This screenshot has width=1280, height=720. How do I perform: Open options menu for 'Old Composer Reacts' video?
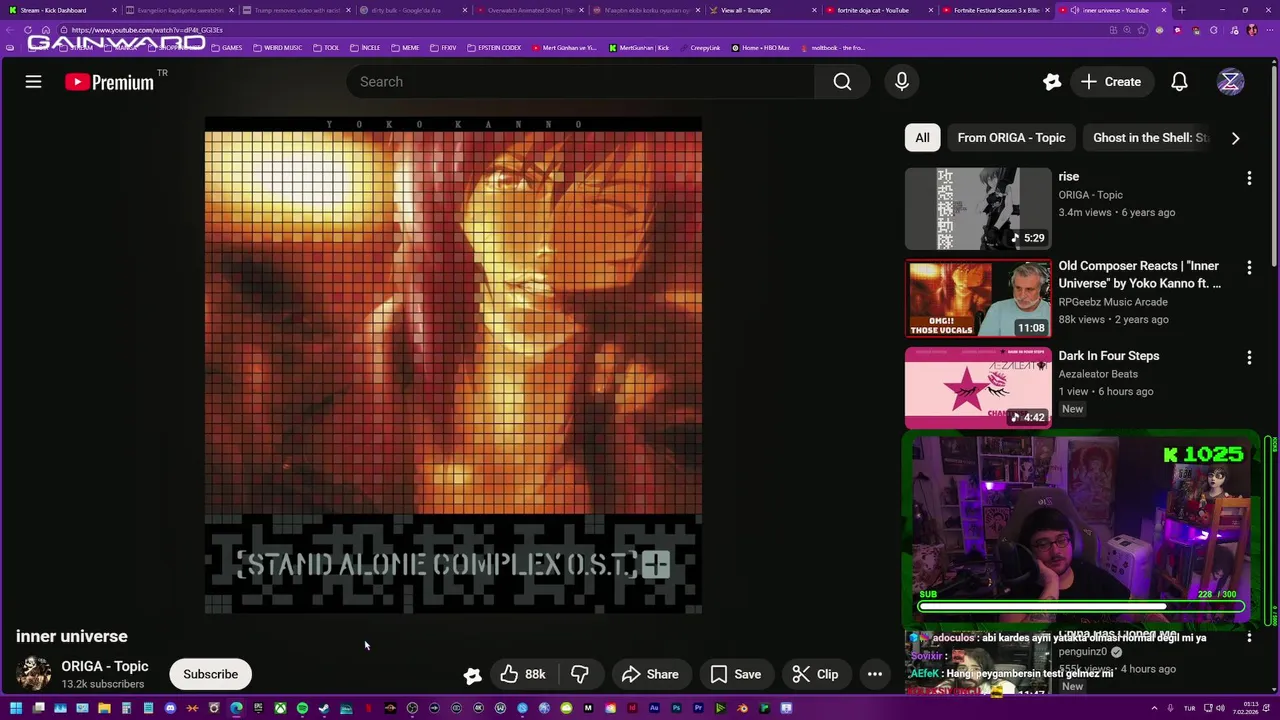1248,268
